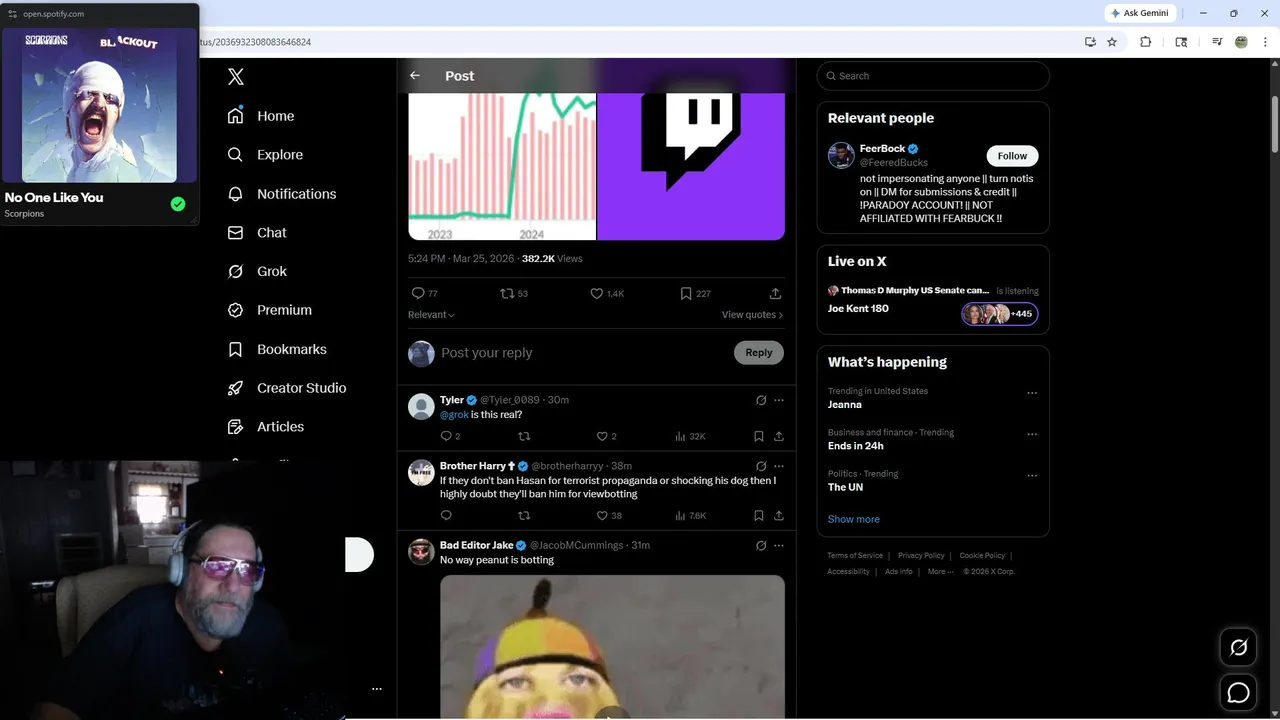Click the @grok mention link

(454, 414)
